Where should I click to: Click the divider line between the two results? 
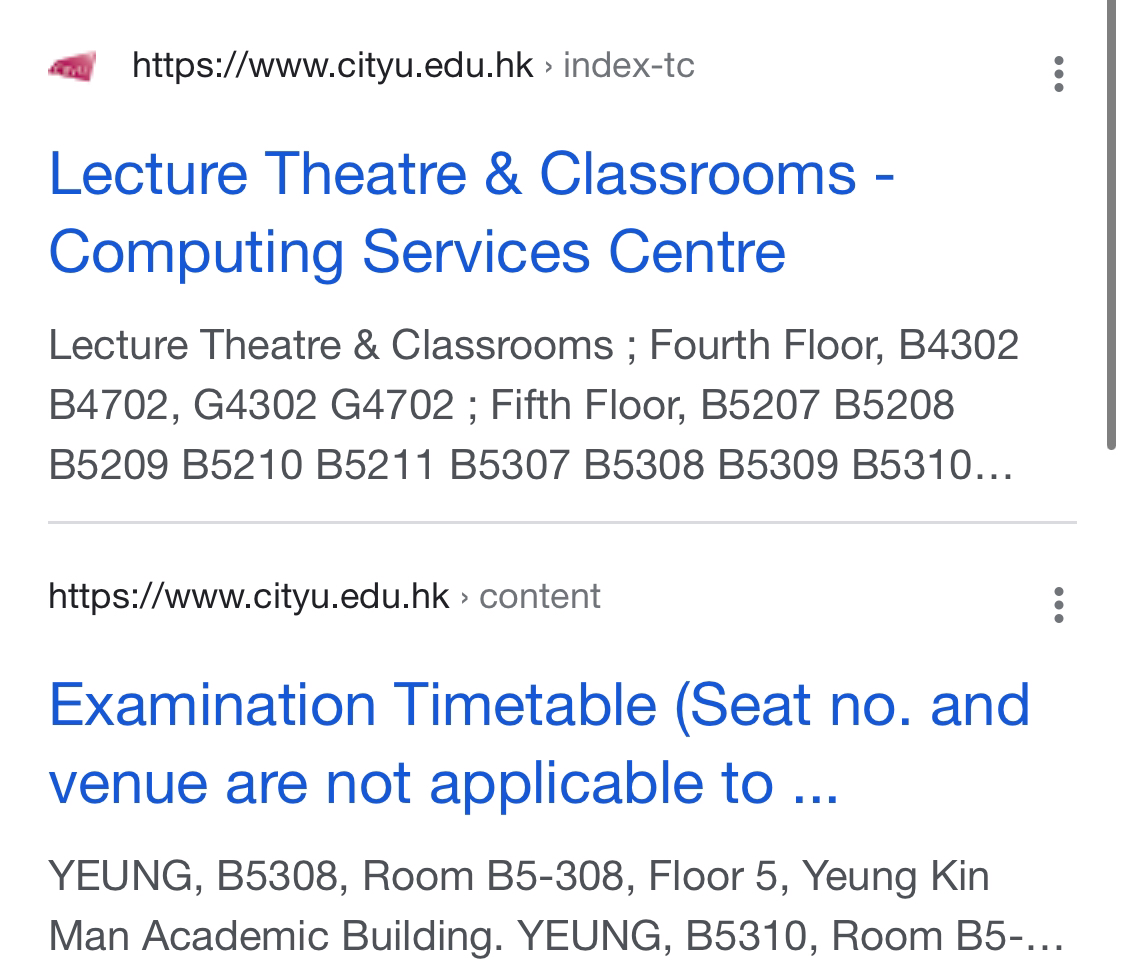click(x=562, y=522)
